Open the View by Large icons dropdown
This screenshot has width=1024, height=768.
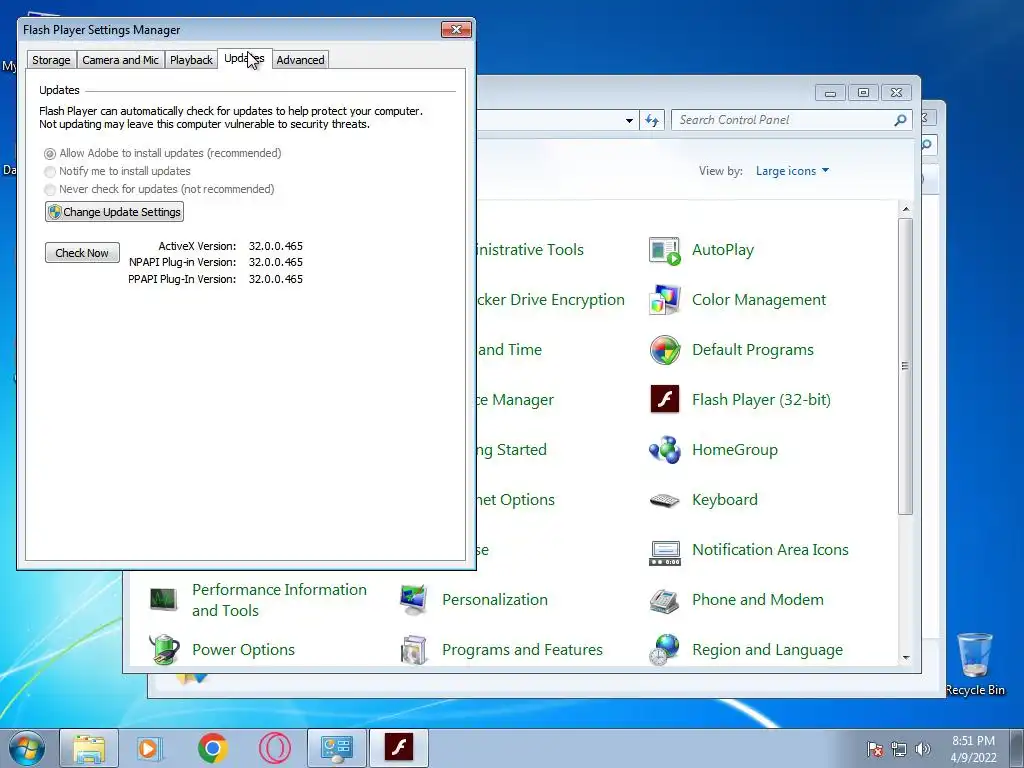click(792, 171)
